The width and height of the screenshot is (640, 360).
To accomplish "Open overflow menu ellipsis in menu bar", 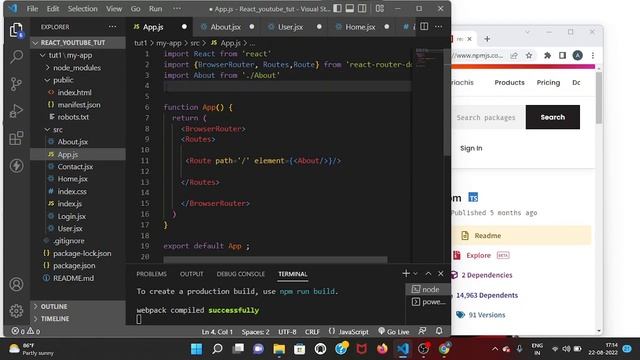I will (177, 9).
